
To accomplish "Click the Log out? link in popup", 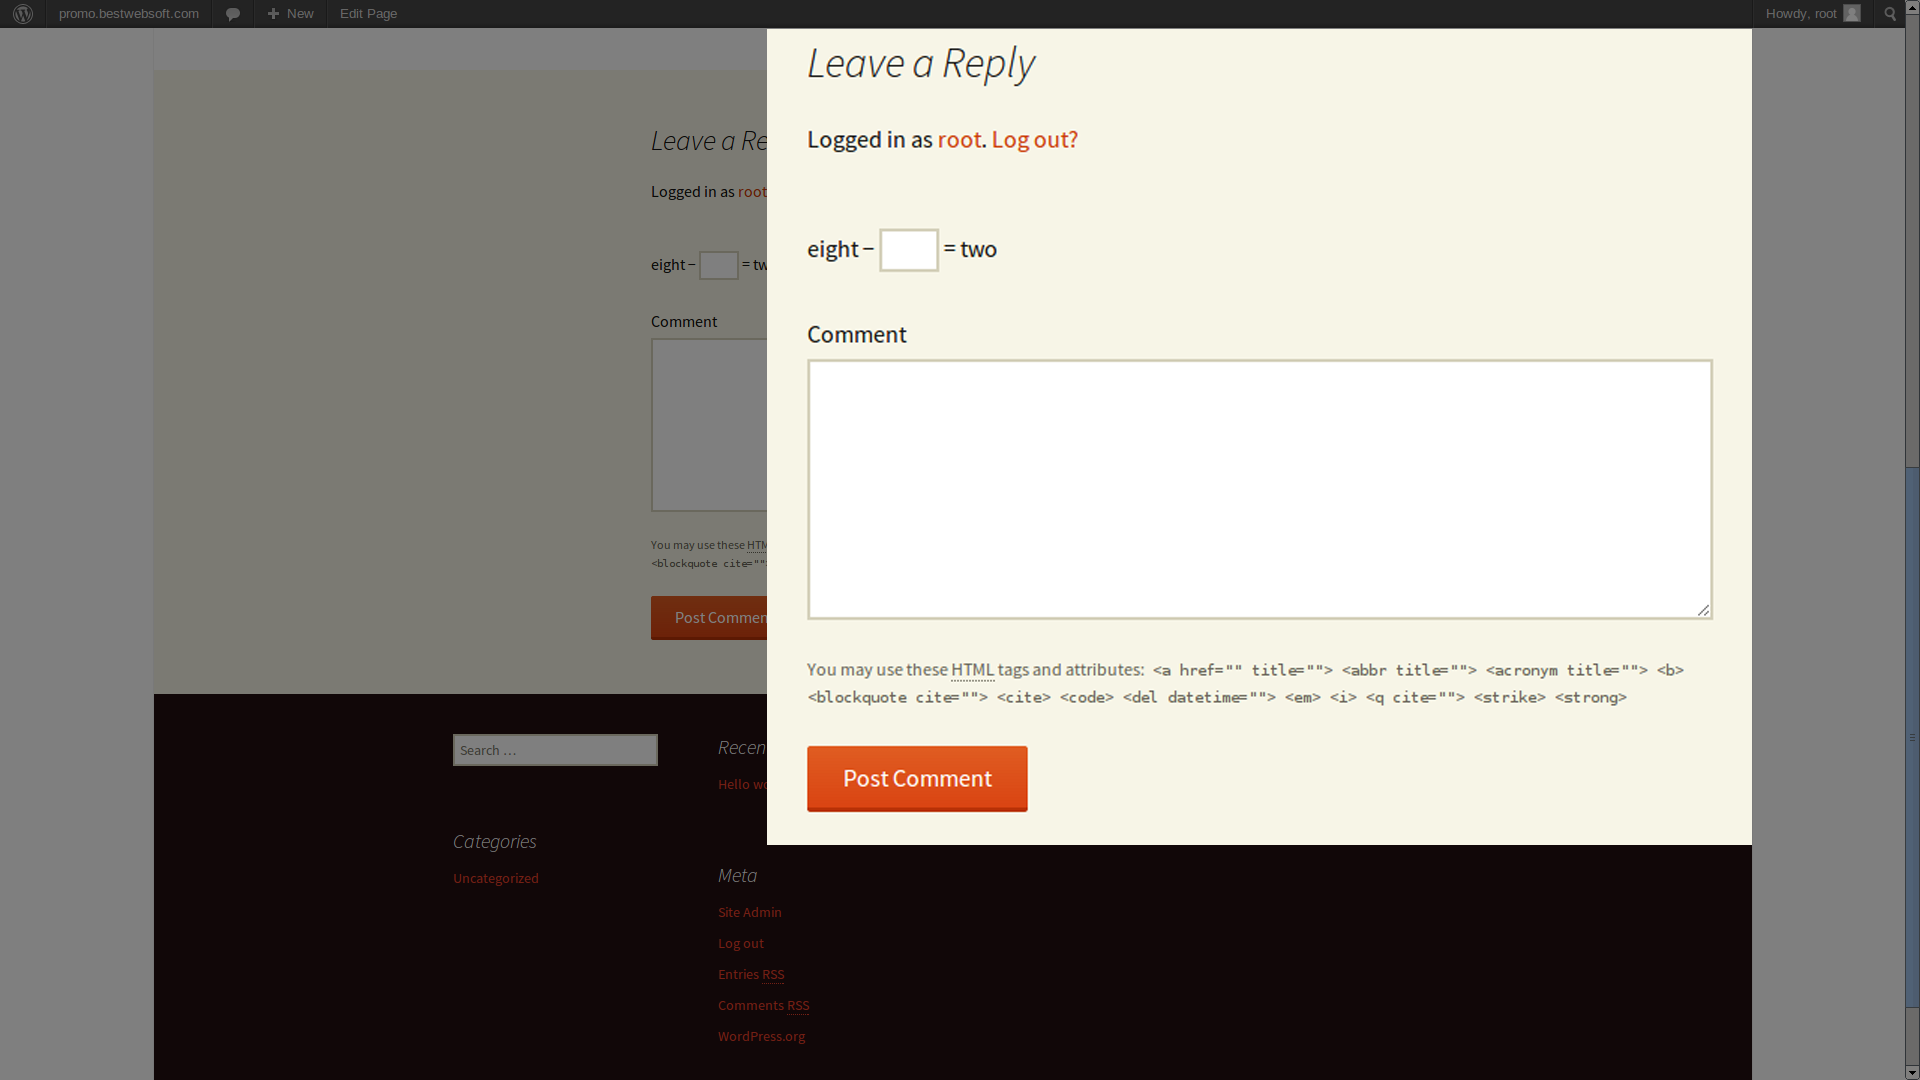I will (1035, 139).
